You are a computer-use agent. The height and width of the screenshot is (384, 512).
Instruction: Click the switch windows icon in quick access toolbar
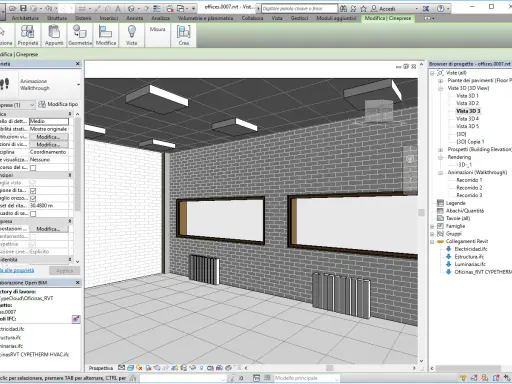click(x=180, y=8)
